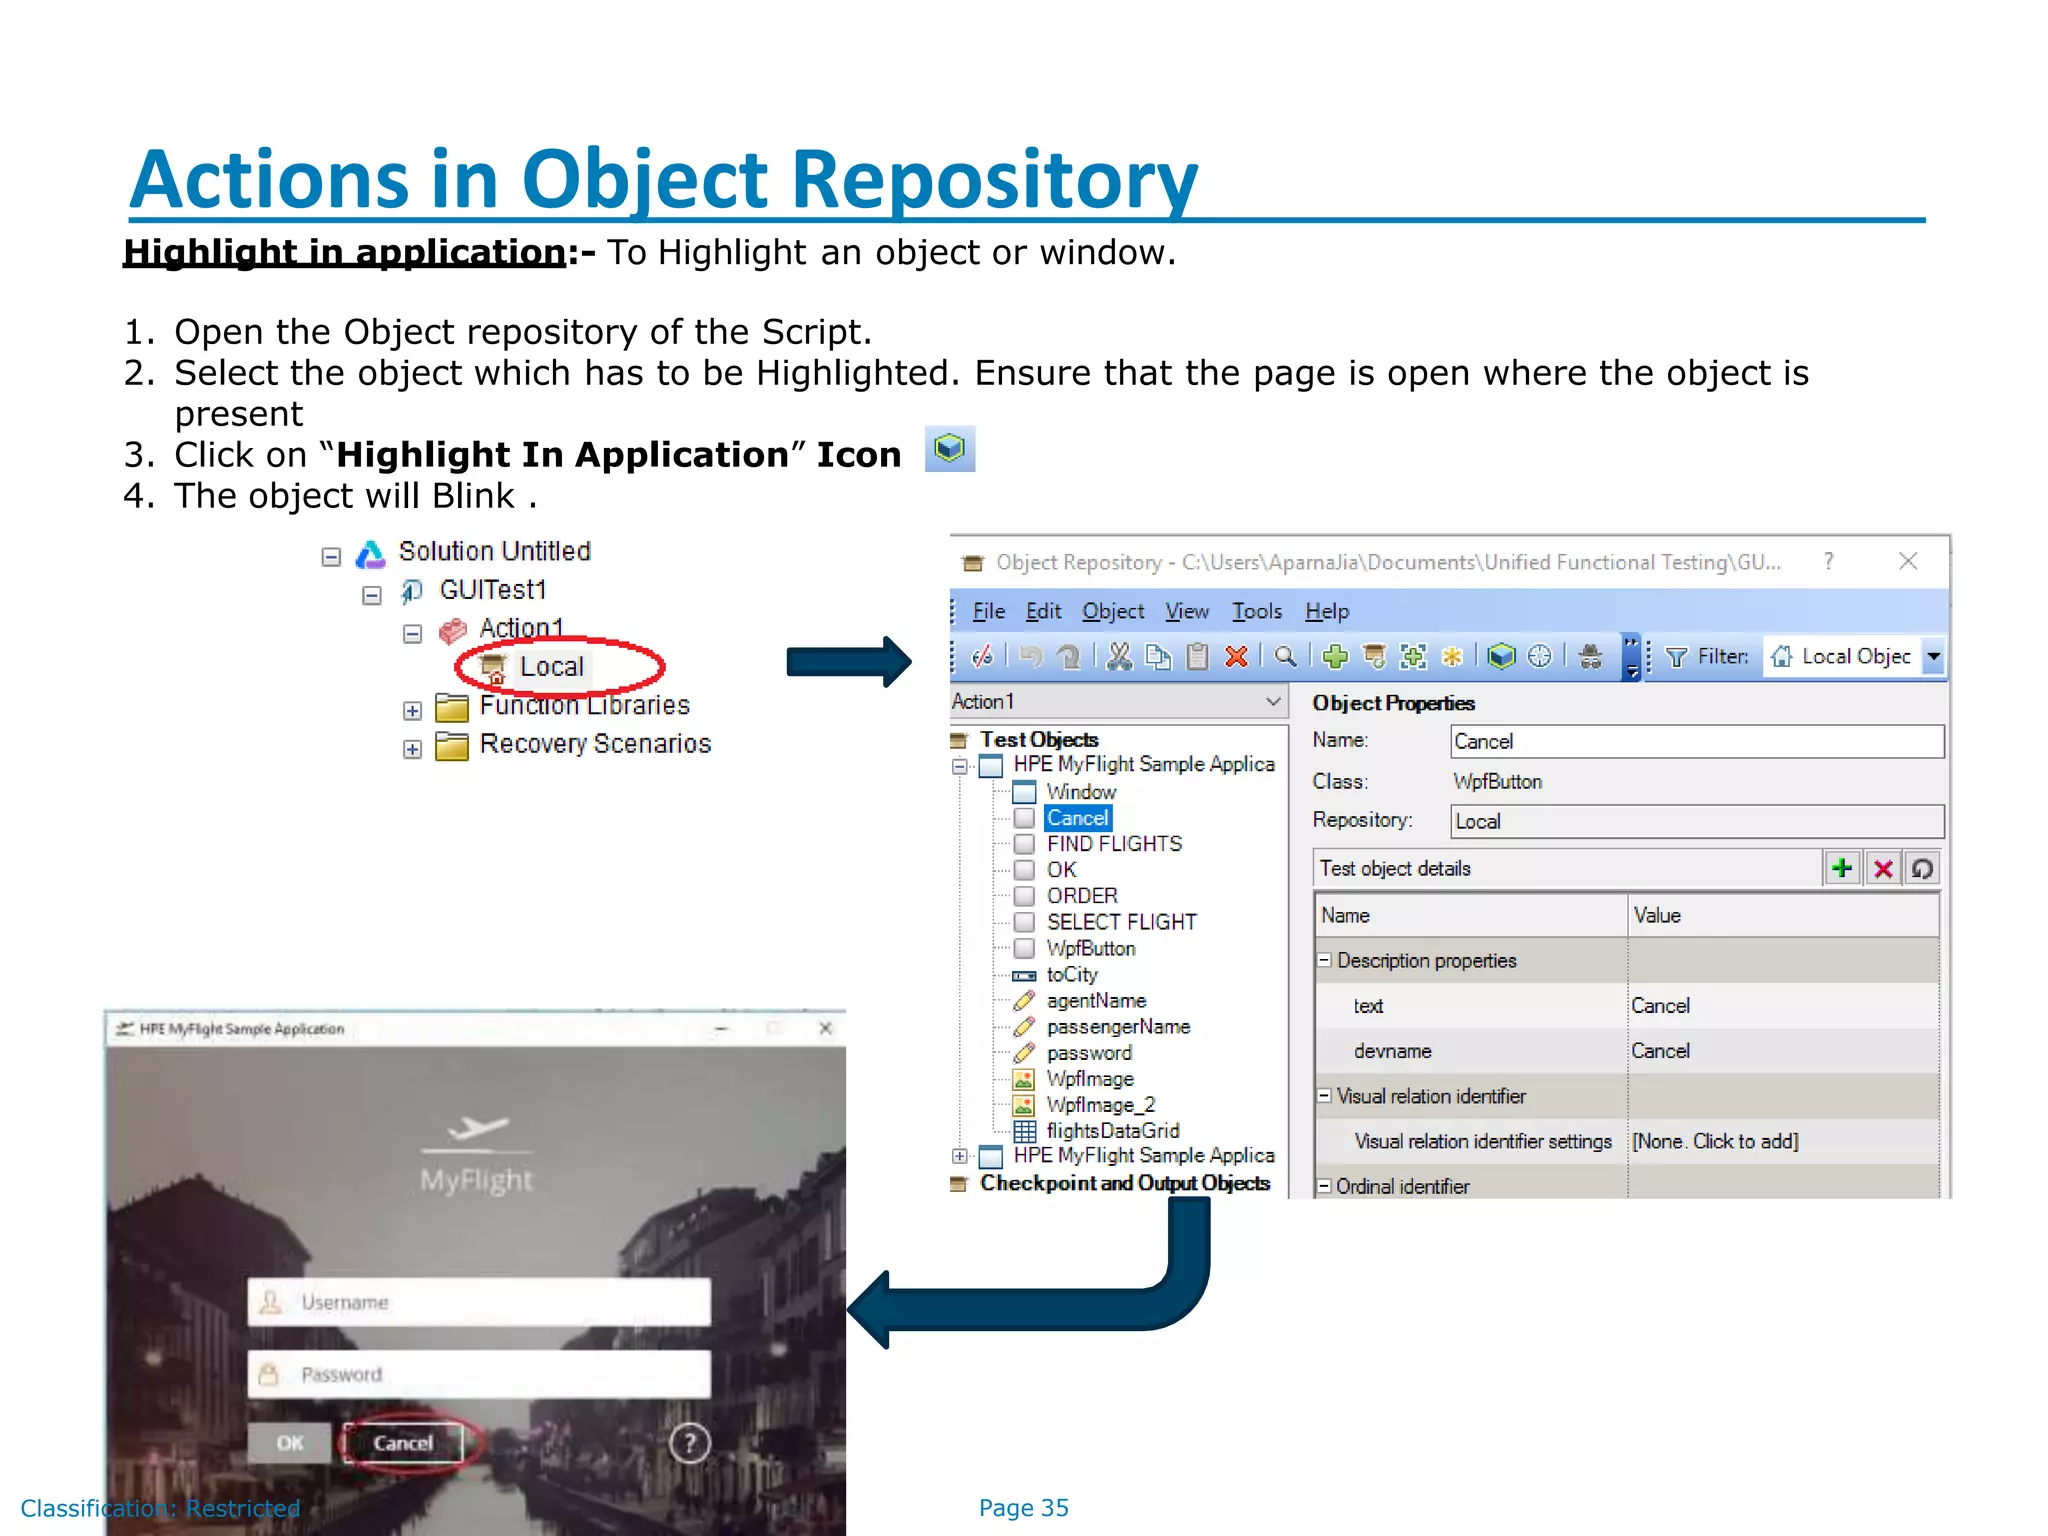The width and height of the screenshot is (2048, 1536).
Task: Expand the Function Libraries folder
Action: click(x=412, y=711)
